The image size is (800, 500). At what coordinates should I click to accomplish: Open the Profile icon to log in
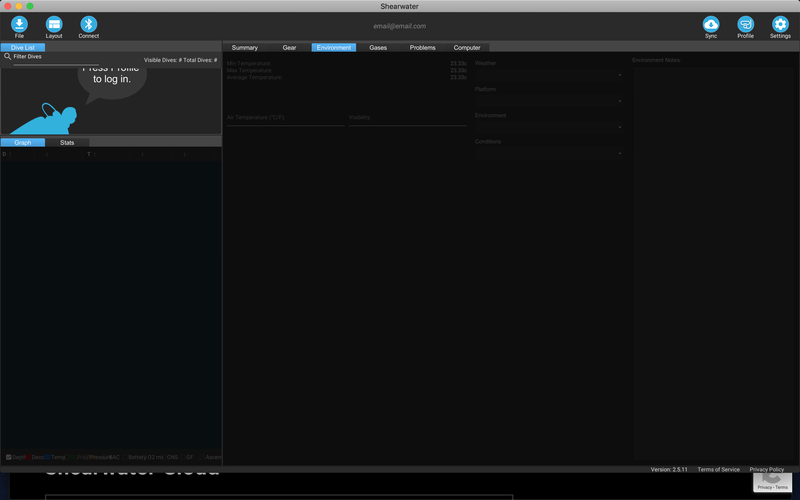(x=745, y=24)
